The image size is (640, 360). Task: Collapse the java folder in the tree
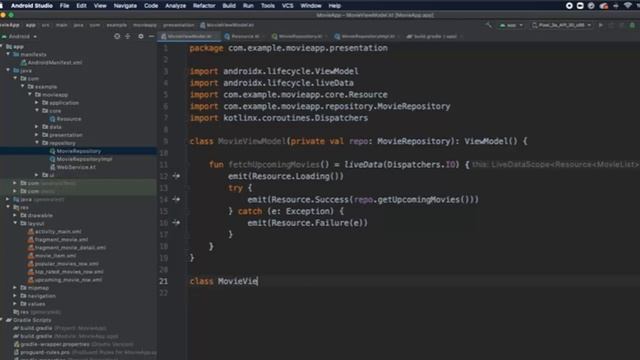pyautogui.click(x=8, y=70)
